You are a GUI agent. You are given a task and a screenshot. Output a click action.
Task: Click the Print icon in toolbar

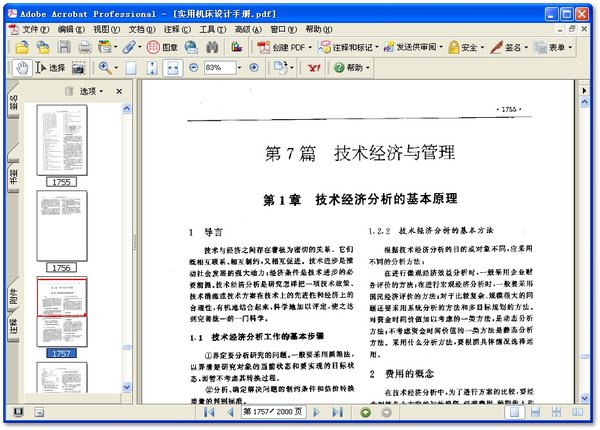[83, 47]
